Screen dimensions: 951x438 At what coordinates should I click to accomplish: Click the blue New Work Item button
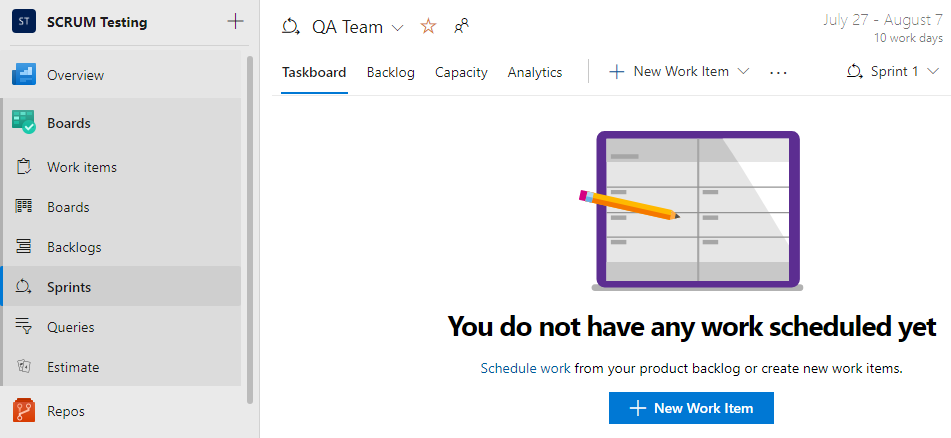coord(691,408)
